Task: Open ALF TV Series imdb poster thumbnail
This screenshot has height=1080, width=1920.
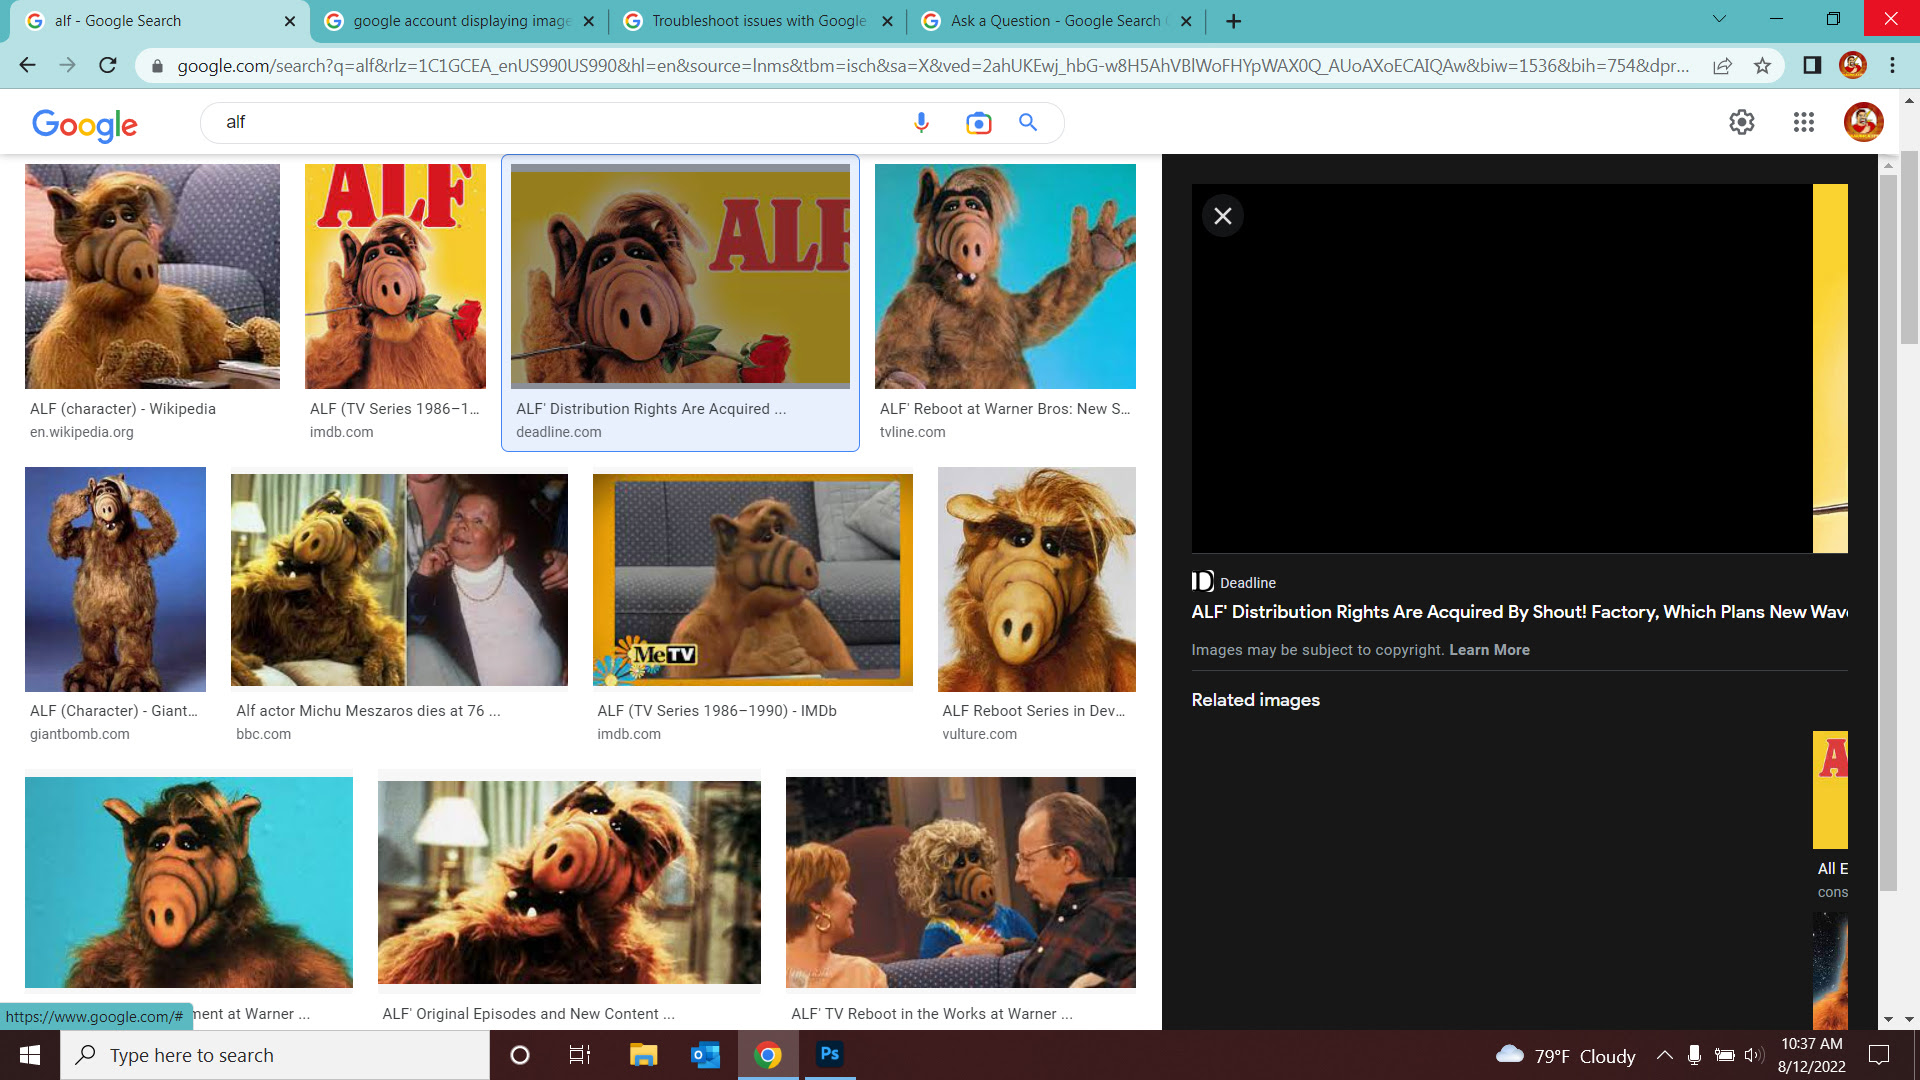Action: click(x=395, y=276)
